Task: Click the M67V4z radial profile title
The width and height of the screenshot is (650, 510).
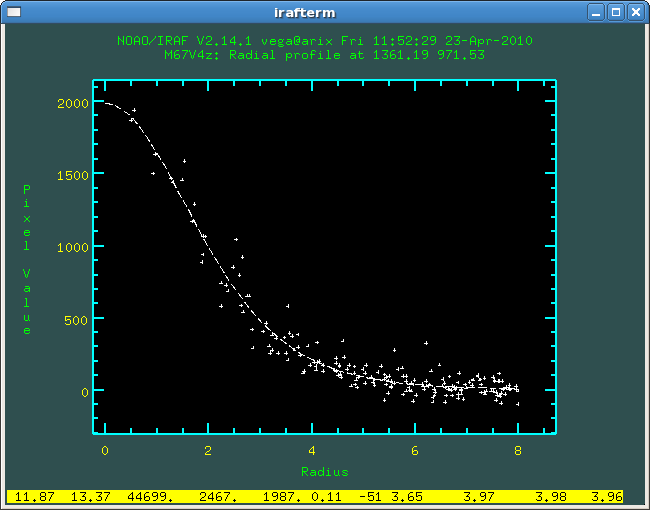Action: click(x=325, y=55)
